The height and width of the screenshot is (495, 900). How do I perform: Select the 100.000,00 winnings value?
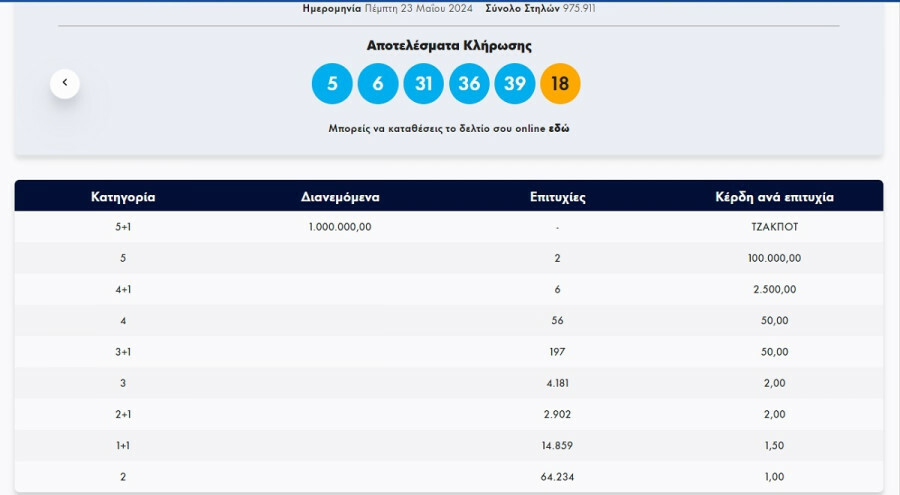click(x=774, y=258)
